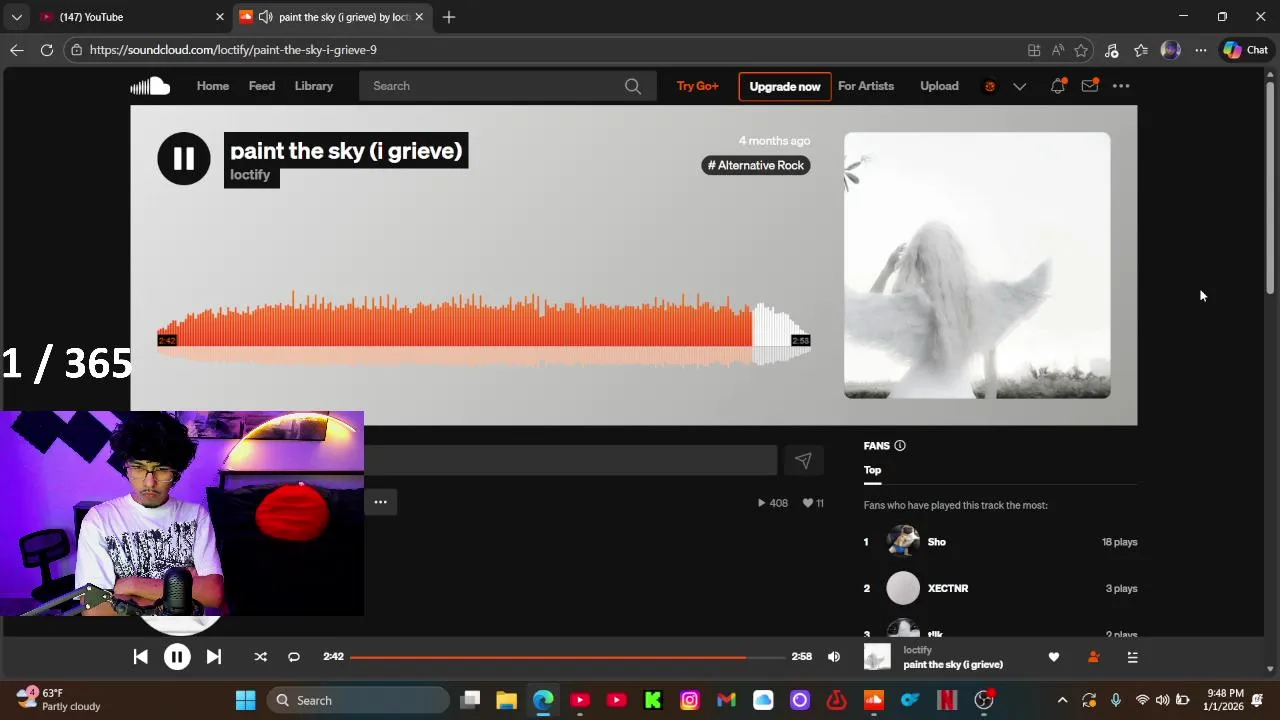Add this page to favorites star
The height and width of the screenshot is (720, 1280).
point(1081,50)
